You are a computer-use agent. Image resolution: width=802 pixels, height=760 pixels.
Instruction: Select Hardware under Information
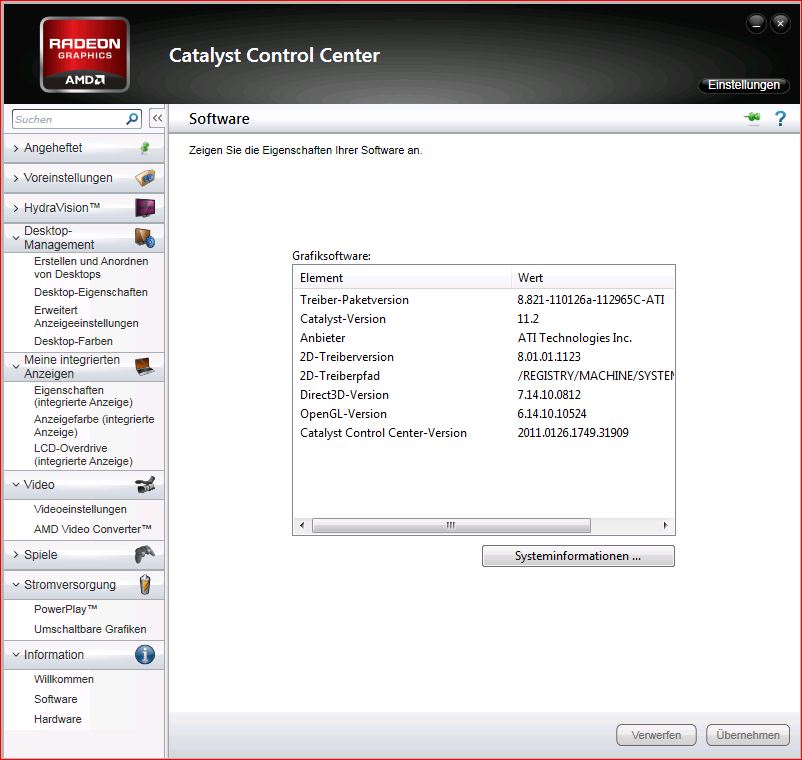pos(58,719)
